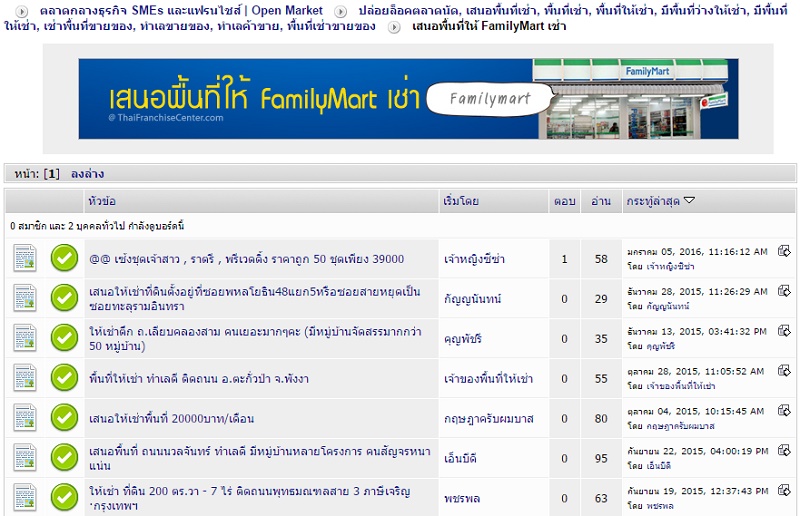This screenshot has width=800, height=516.
Task: Click green check icon in เลียบคลองสาม row
Action: coord(64,338)
